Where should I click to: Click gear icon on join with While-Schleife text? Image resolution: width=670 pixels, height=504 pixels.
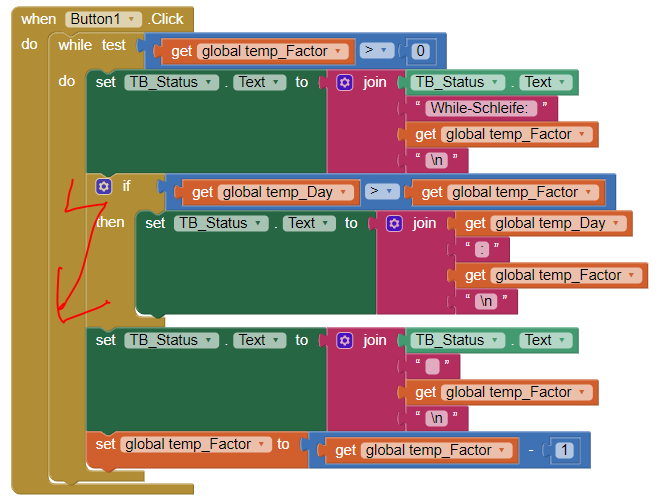pyautogui.click(x=345, y=83)
